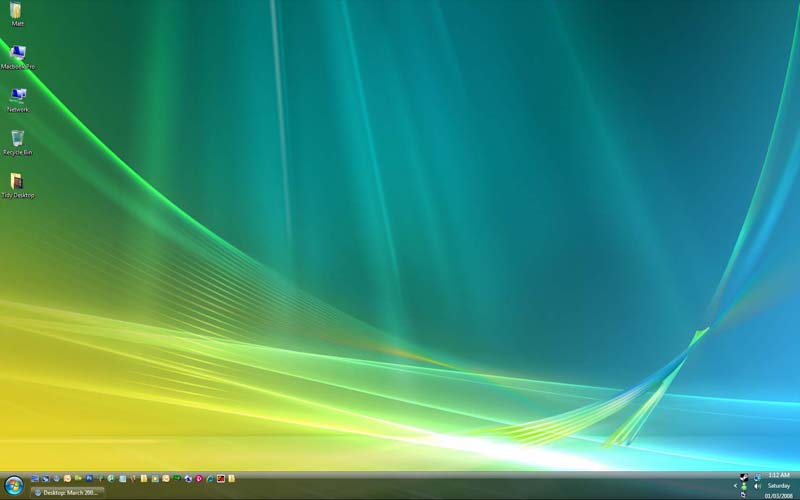This screenshot has width=800, height=500.
Task: Click the Show Desktop quick launch icon
Action: pyautogui.click(x=35, y=479)
